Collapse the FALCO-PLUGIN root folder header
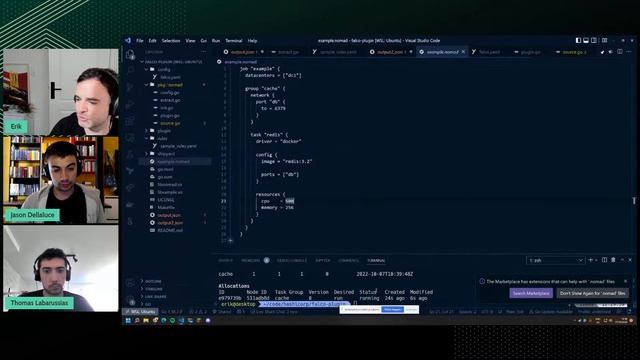The height and width of the screenshot is (360, 640). pyautogui.click(x=173, y=62)
